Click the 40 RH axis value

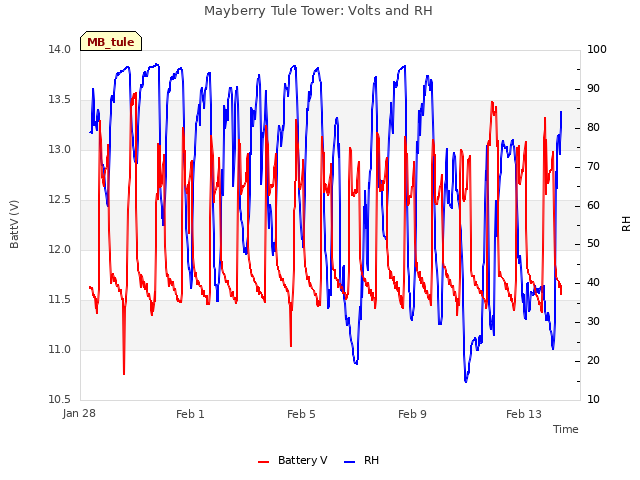pos(593,282)
